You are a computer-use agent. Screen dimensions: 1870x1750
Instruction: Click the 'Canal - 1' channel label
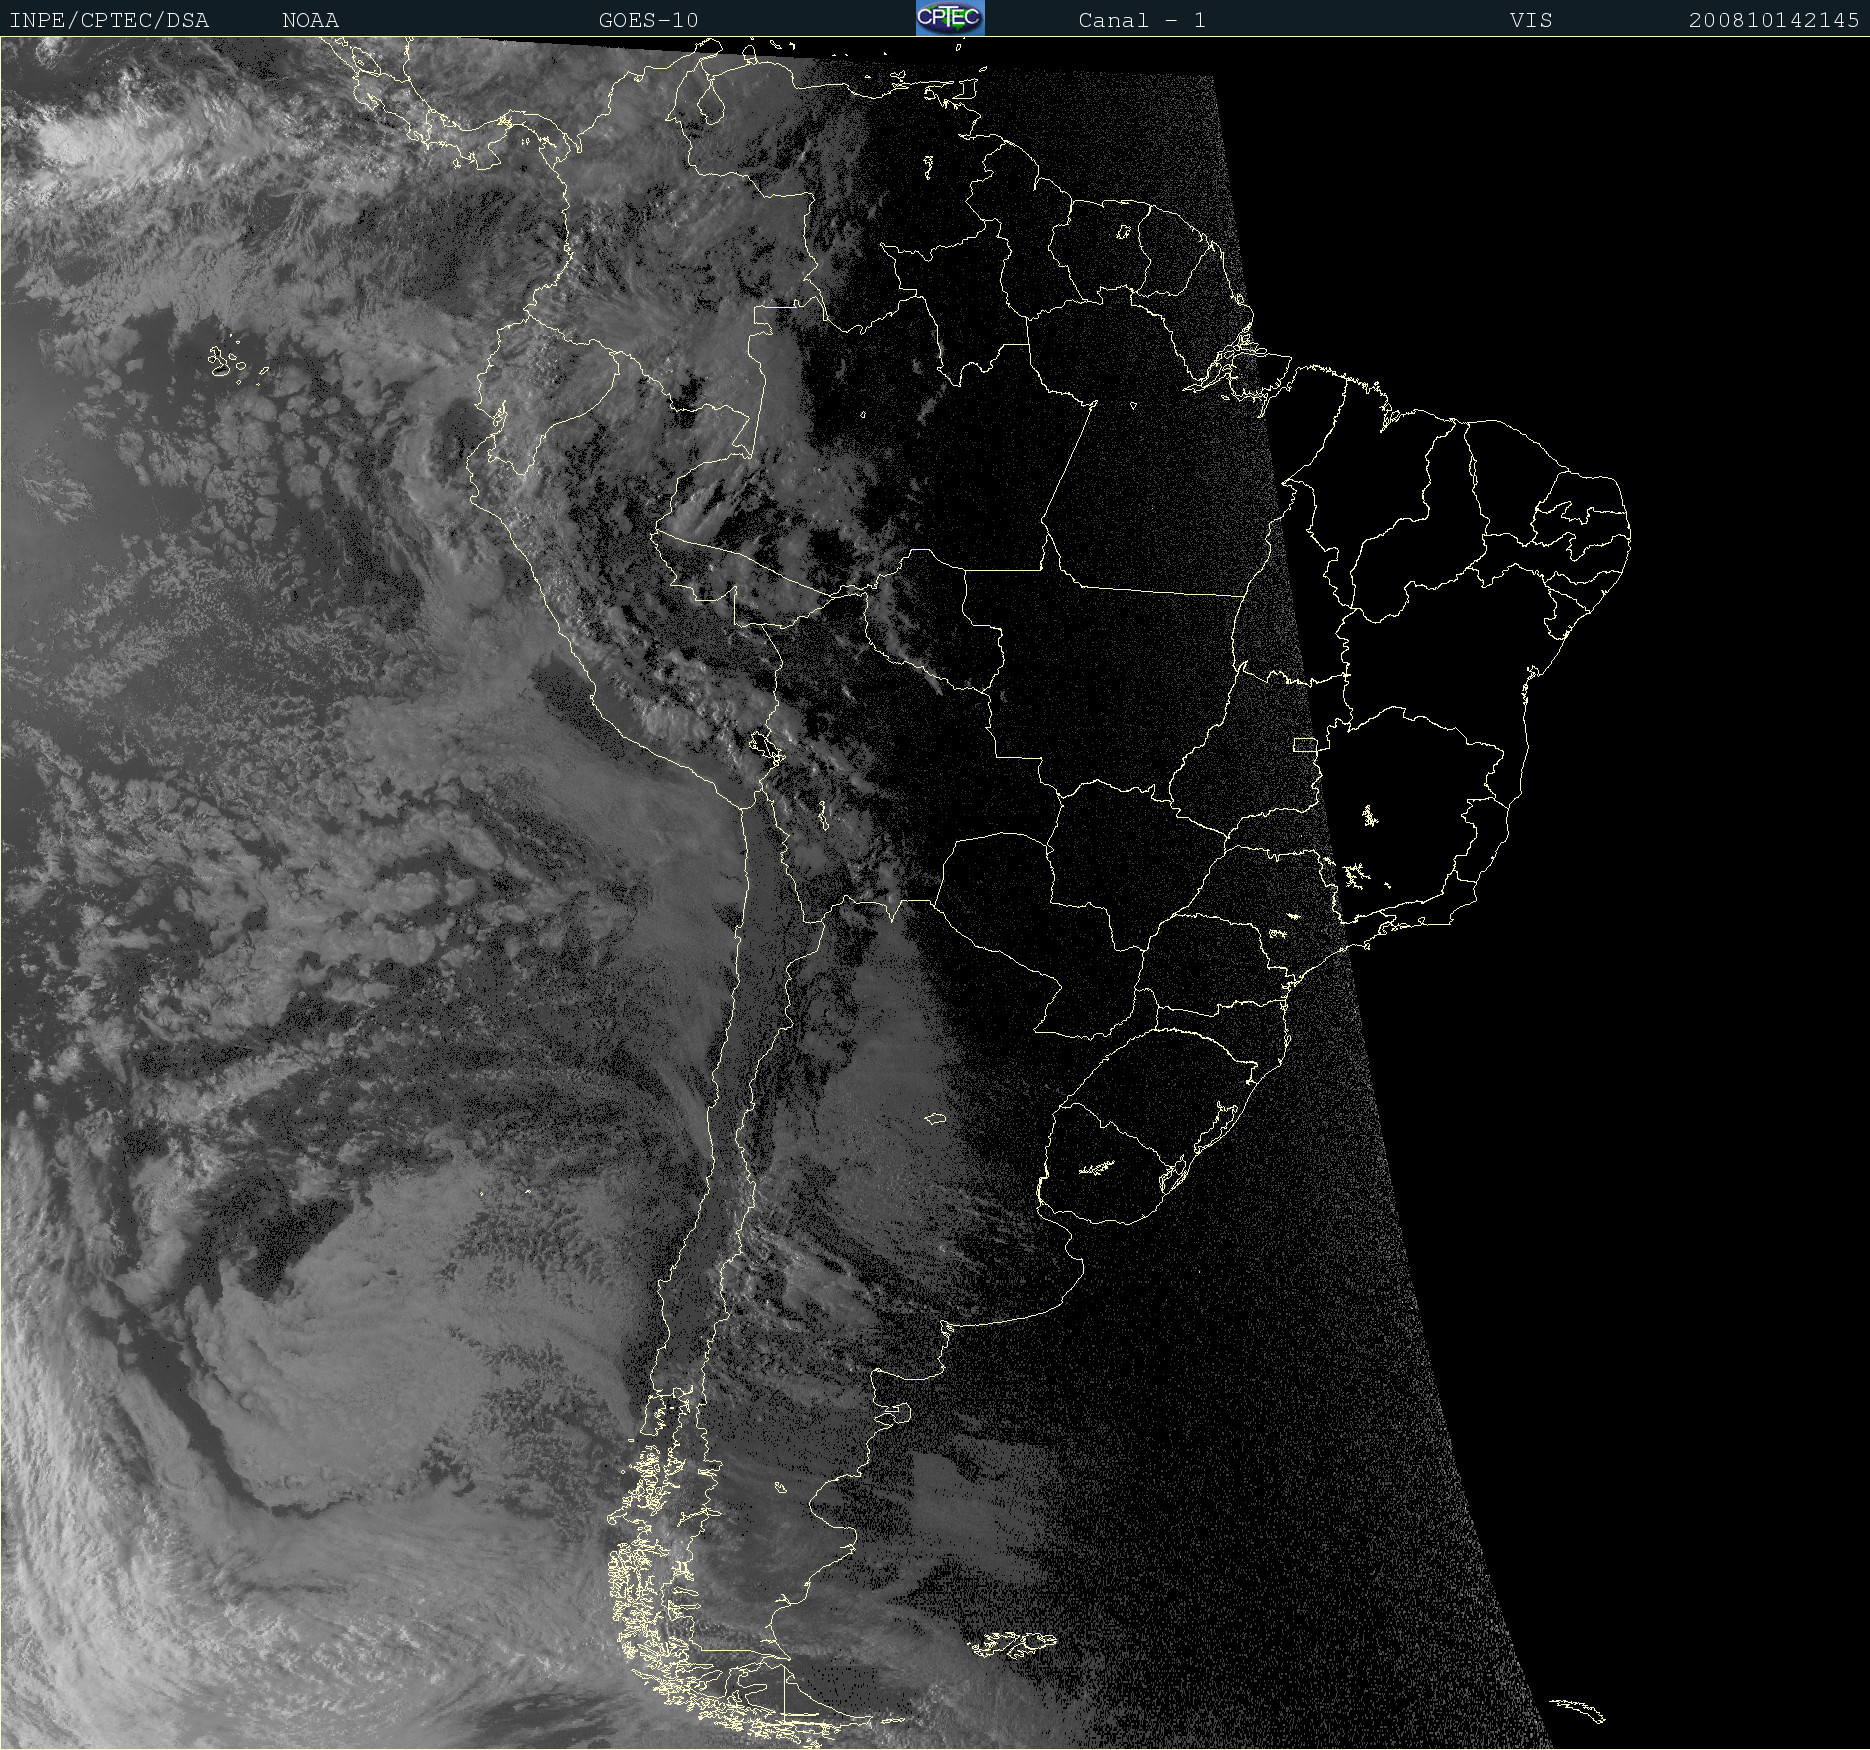click(1142, 20)
